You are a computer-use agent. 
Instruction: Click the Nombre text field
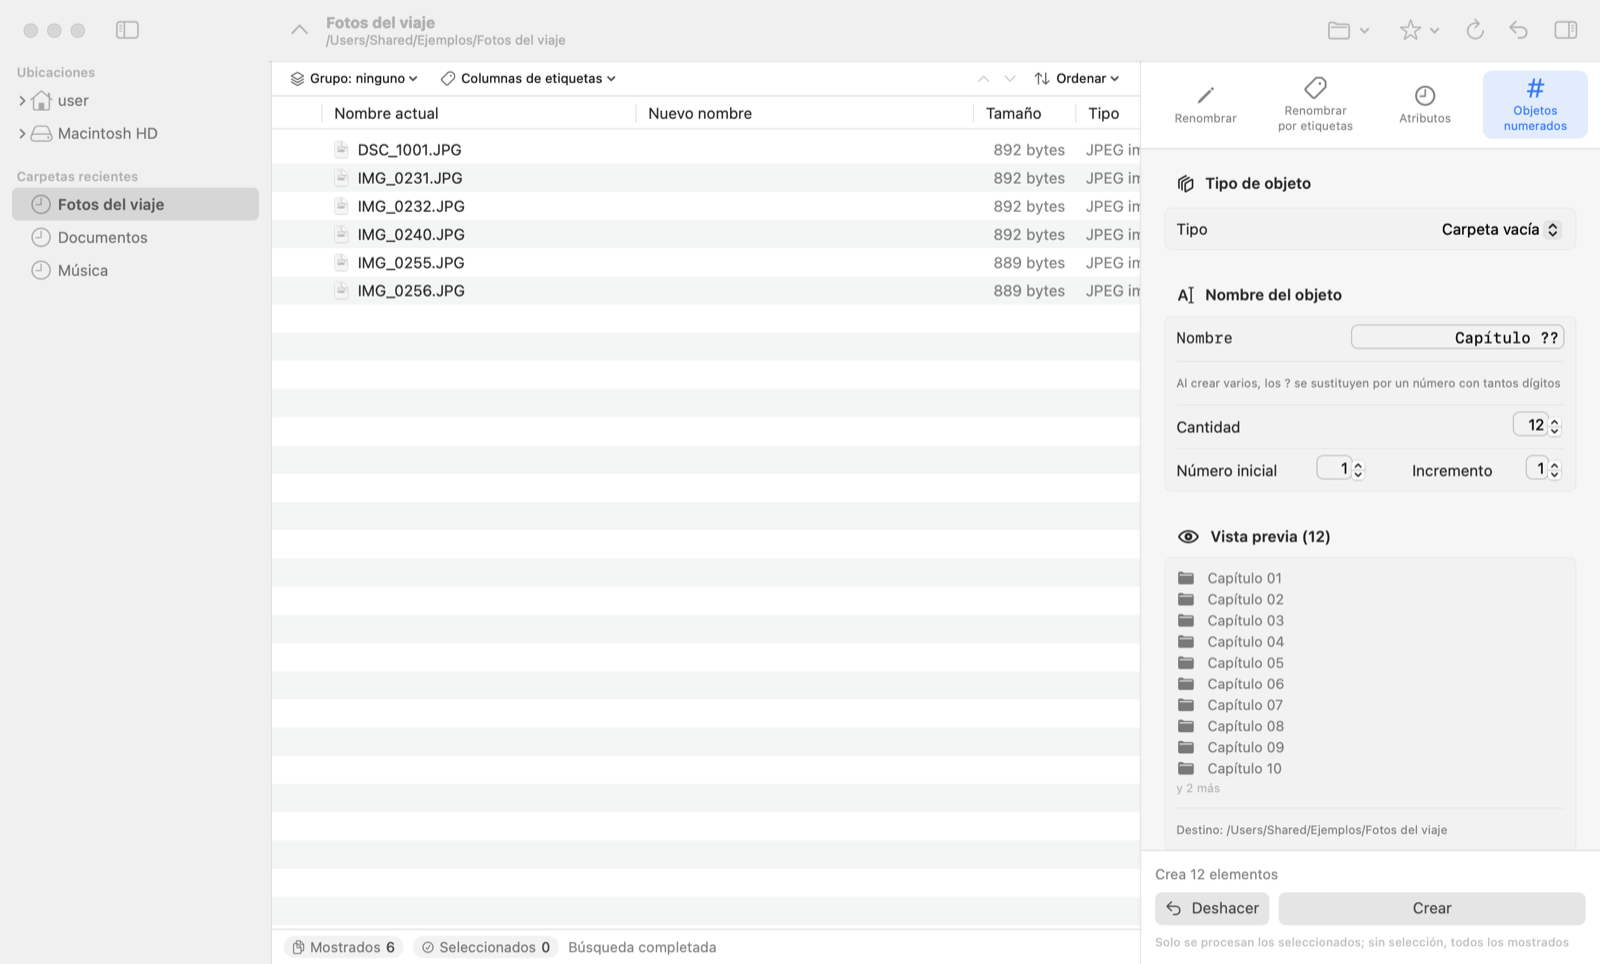pyautogui.click(x=1457, y=338)
